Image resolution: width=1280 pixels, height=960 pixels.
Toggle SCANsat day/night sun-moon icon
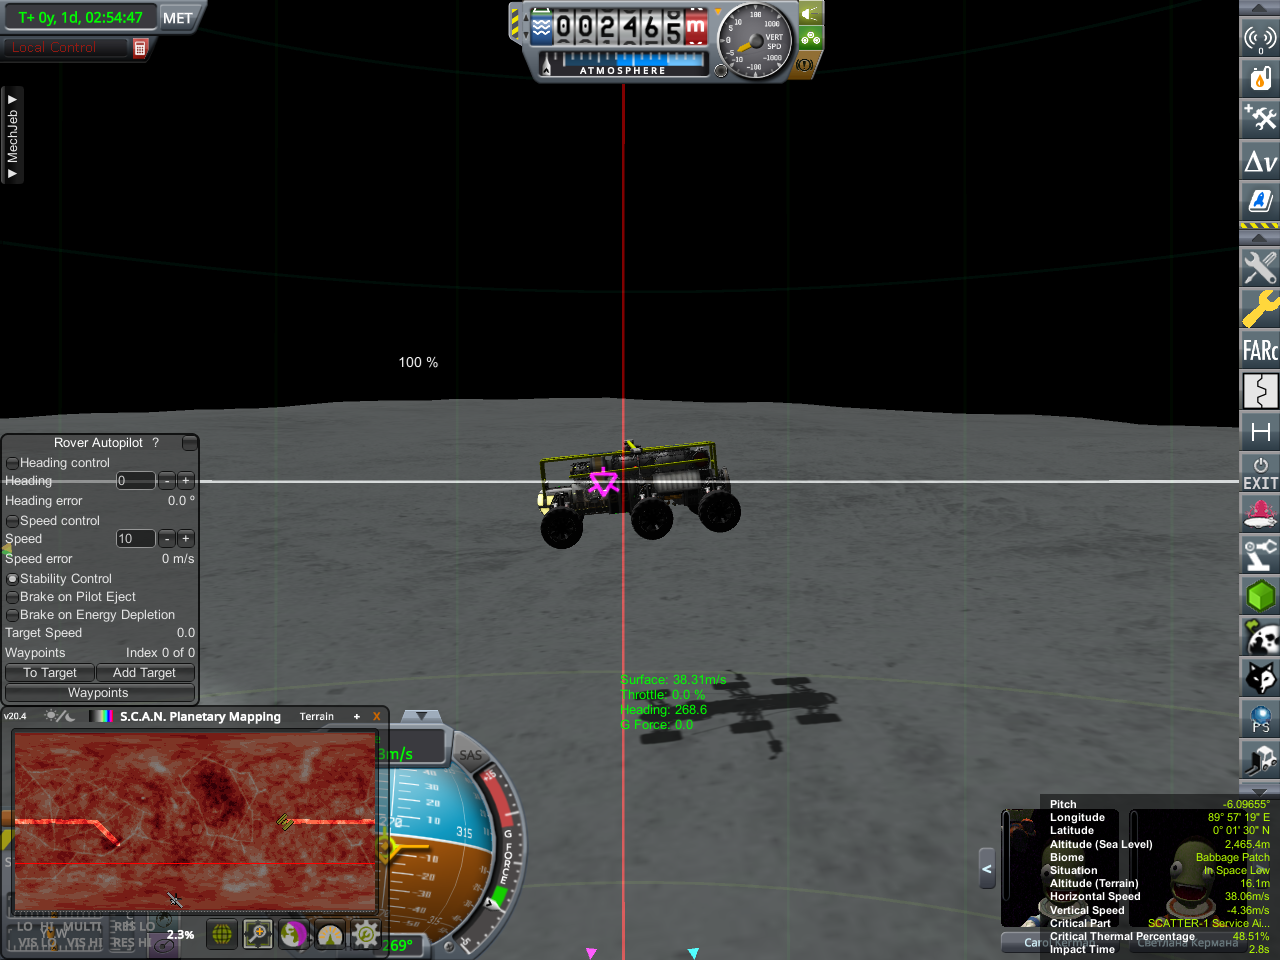59,716
